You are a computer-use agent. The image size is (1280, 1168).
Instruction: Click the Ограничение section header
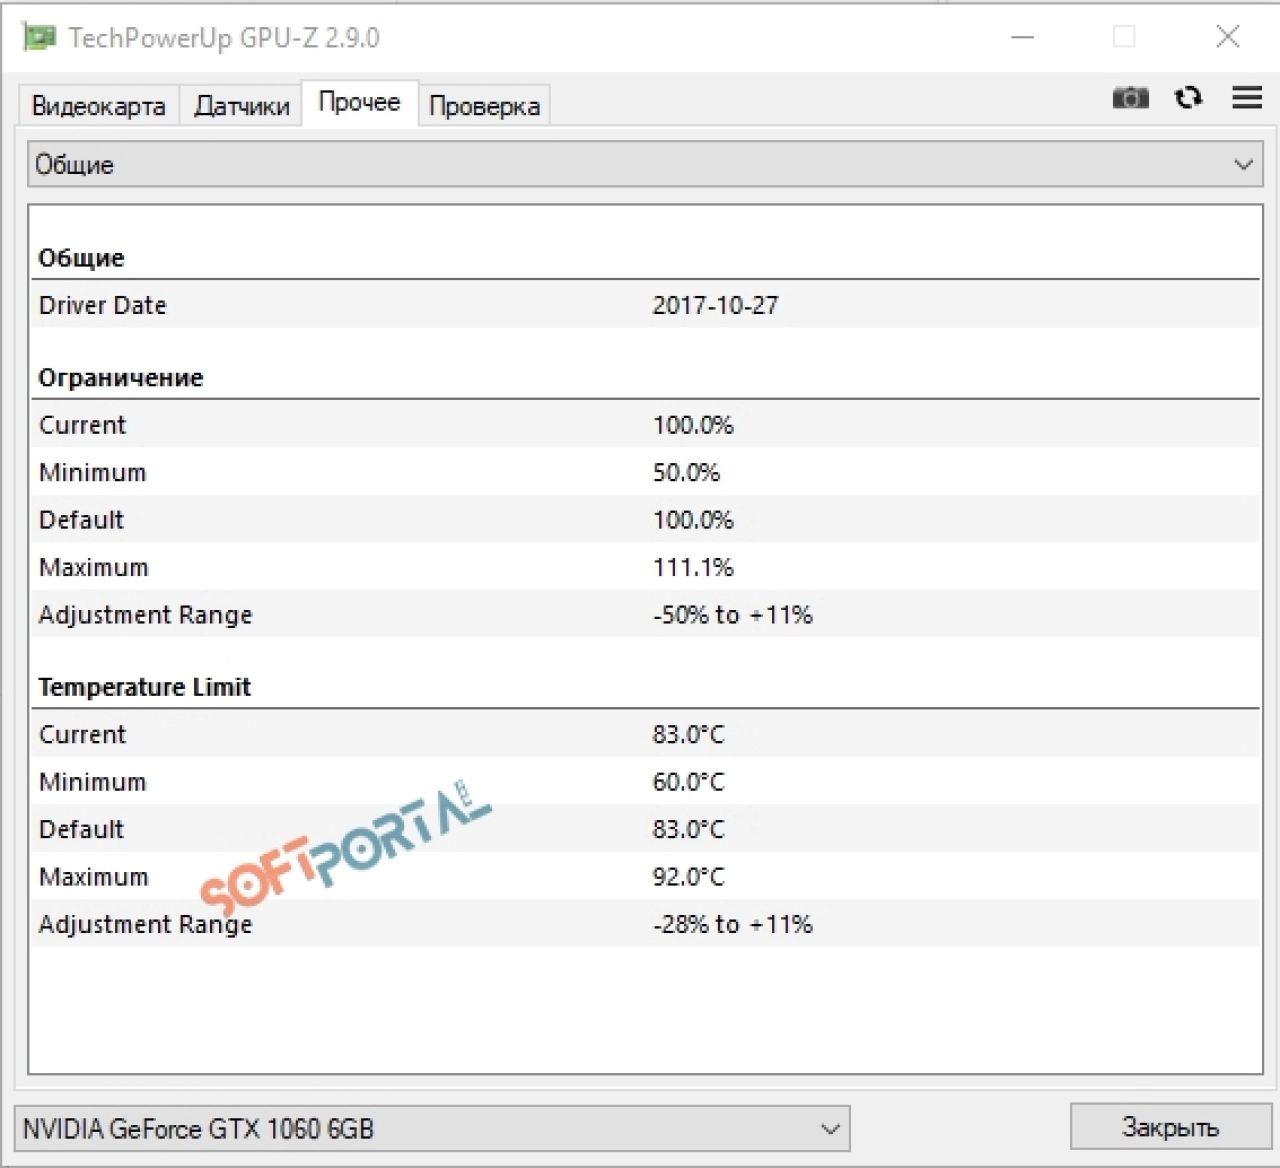coord(121,378)
